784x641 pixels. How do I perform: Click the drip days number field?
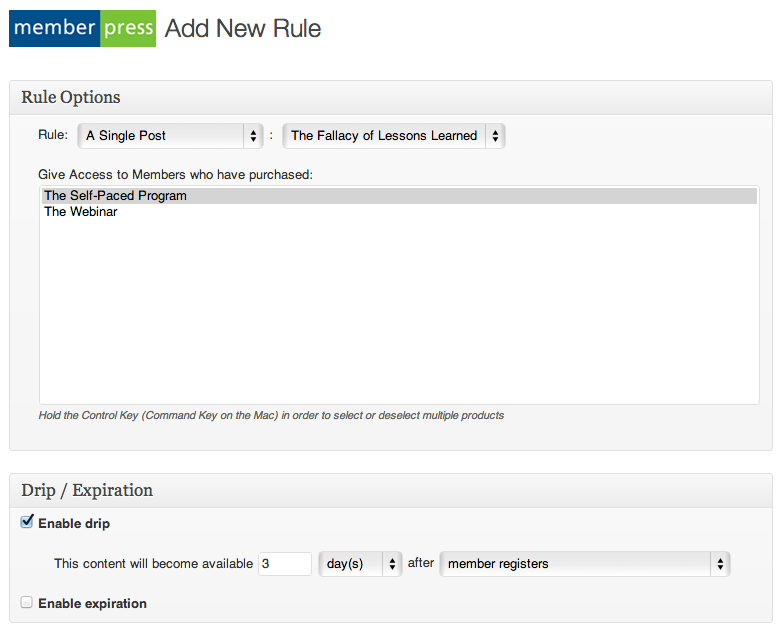[285, 564]
